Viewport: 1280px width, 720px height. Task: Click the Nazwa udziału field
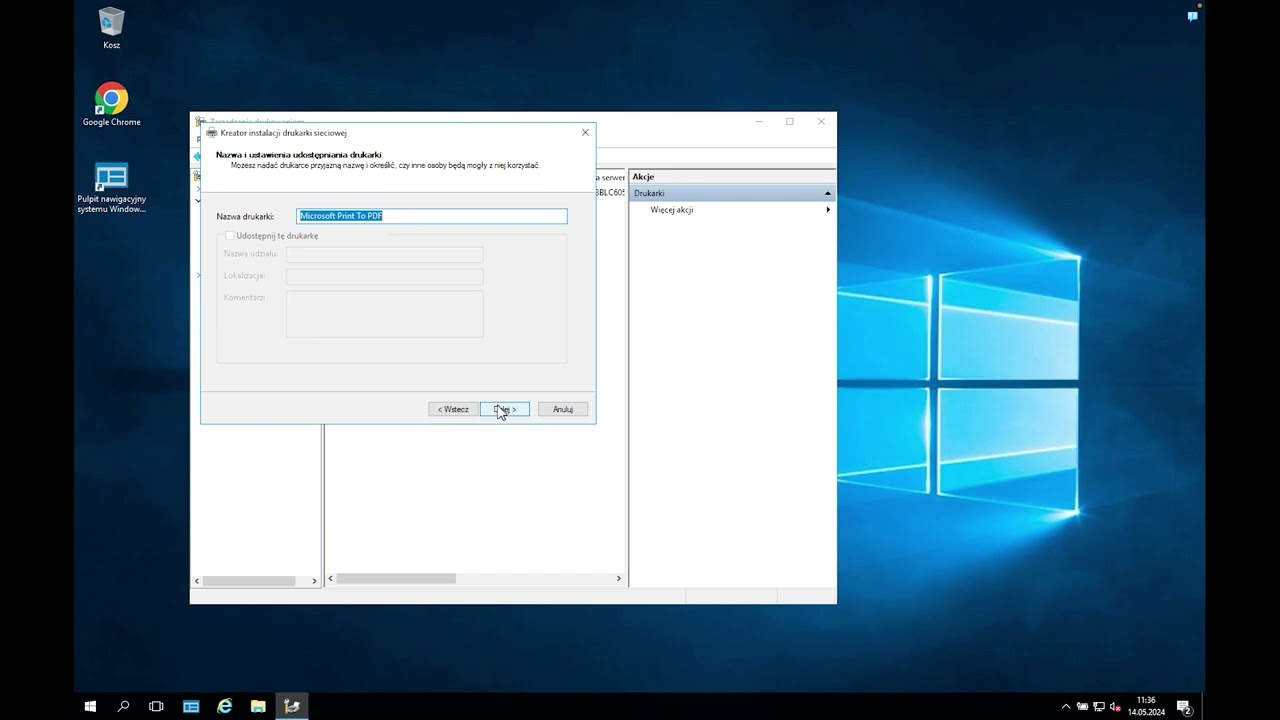click(385, 254)
